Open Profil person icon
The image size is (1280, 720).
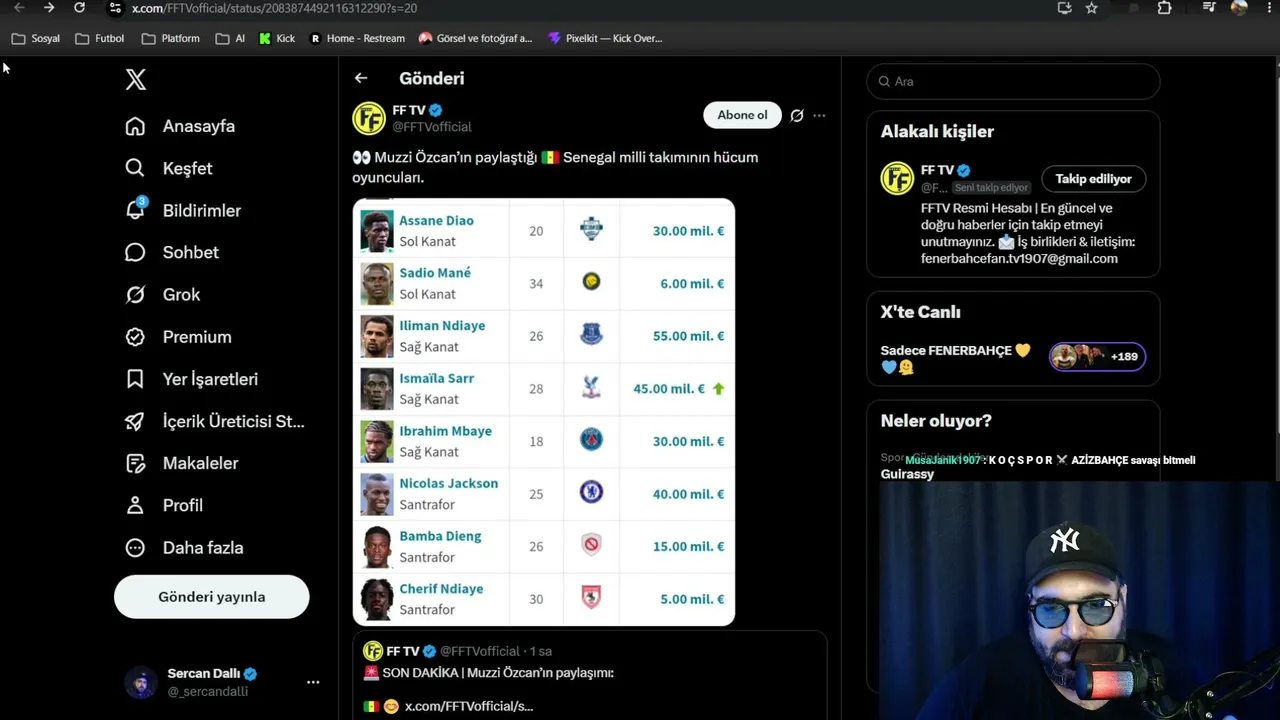point(135,505)
